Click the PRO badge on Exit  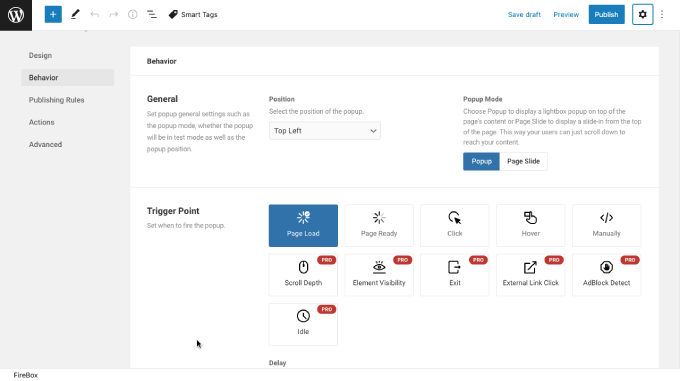click(478, 260)
